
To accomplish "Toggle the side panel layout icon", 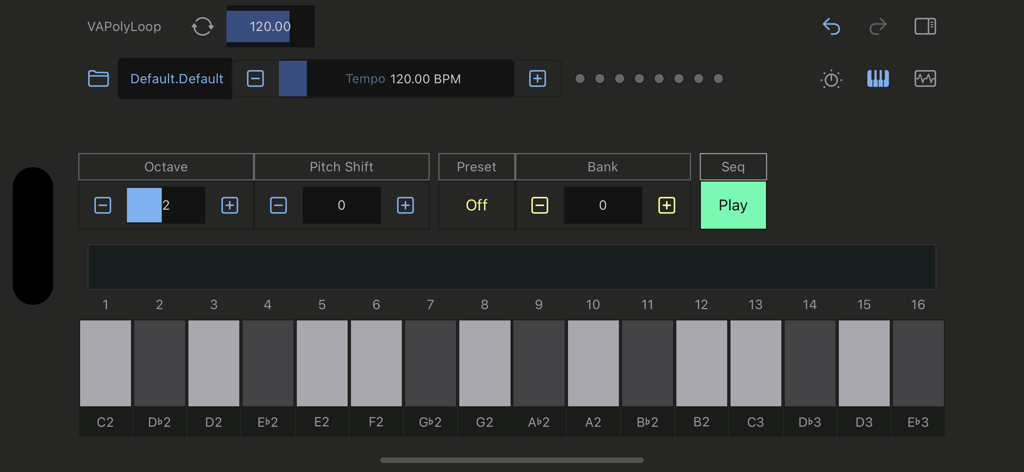I will [x=925, y=27].
